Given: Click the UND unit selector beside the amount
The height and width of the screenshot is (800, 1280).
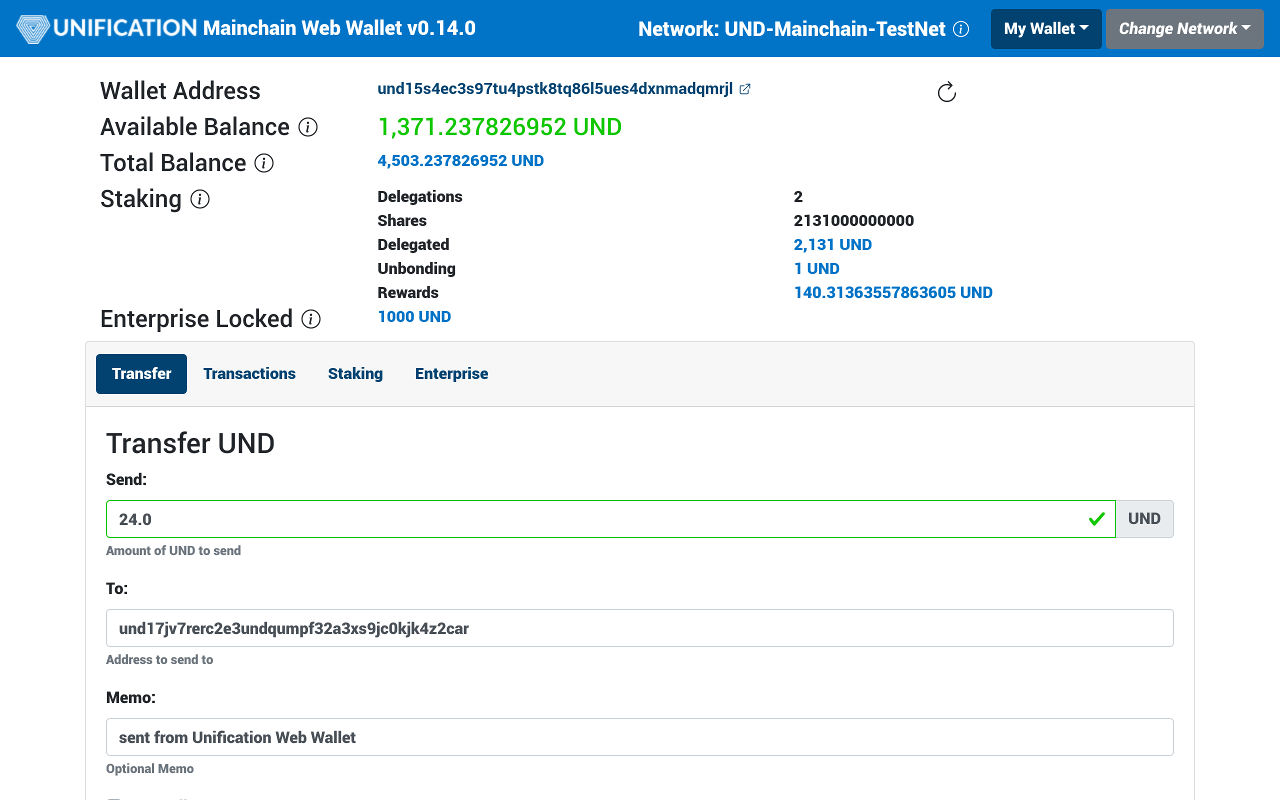Looking at the screenshot, I should click(x=1143, y=518).
